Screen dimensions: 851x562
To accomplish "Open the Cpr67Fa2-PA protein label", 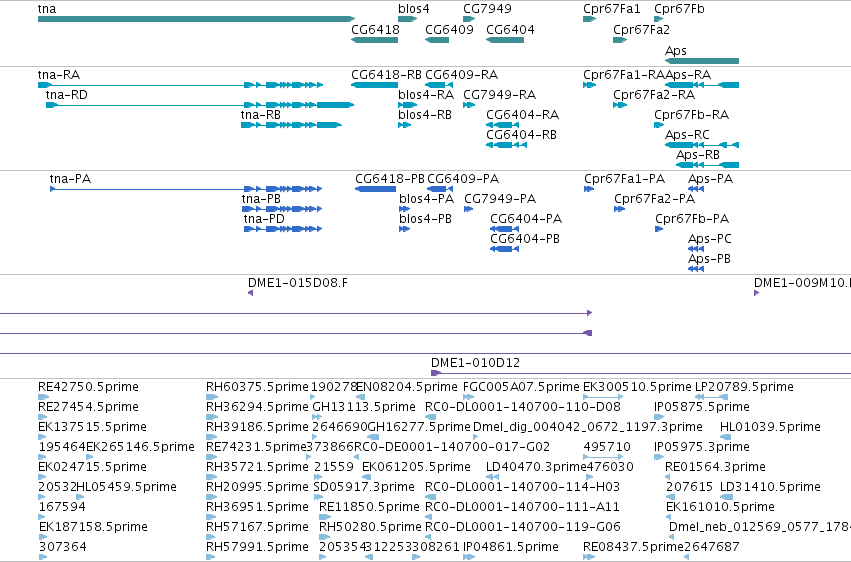I will 655,199.
